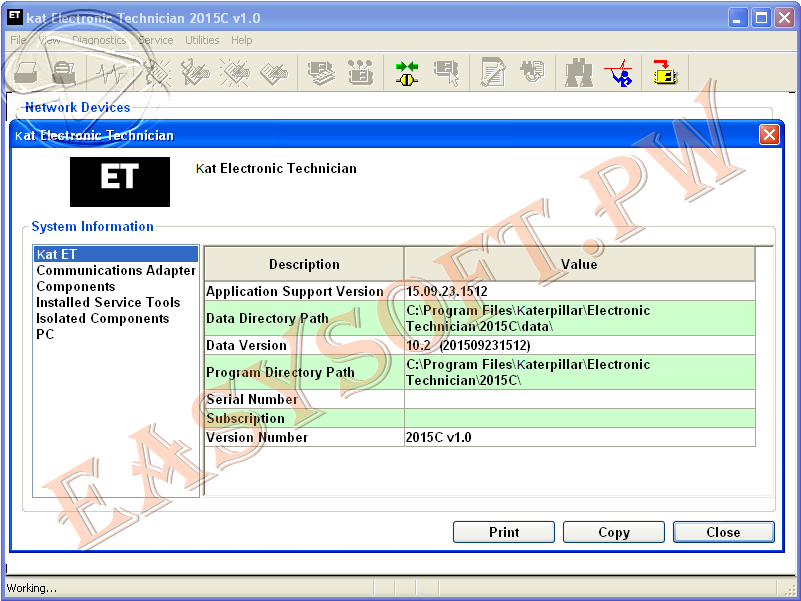Viewport: 801px width, 601px height.
Task: Select Communications Adapter in the list
Action: click(x=116, y=270)
